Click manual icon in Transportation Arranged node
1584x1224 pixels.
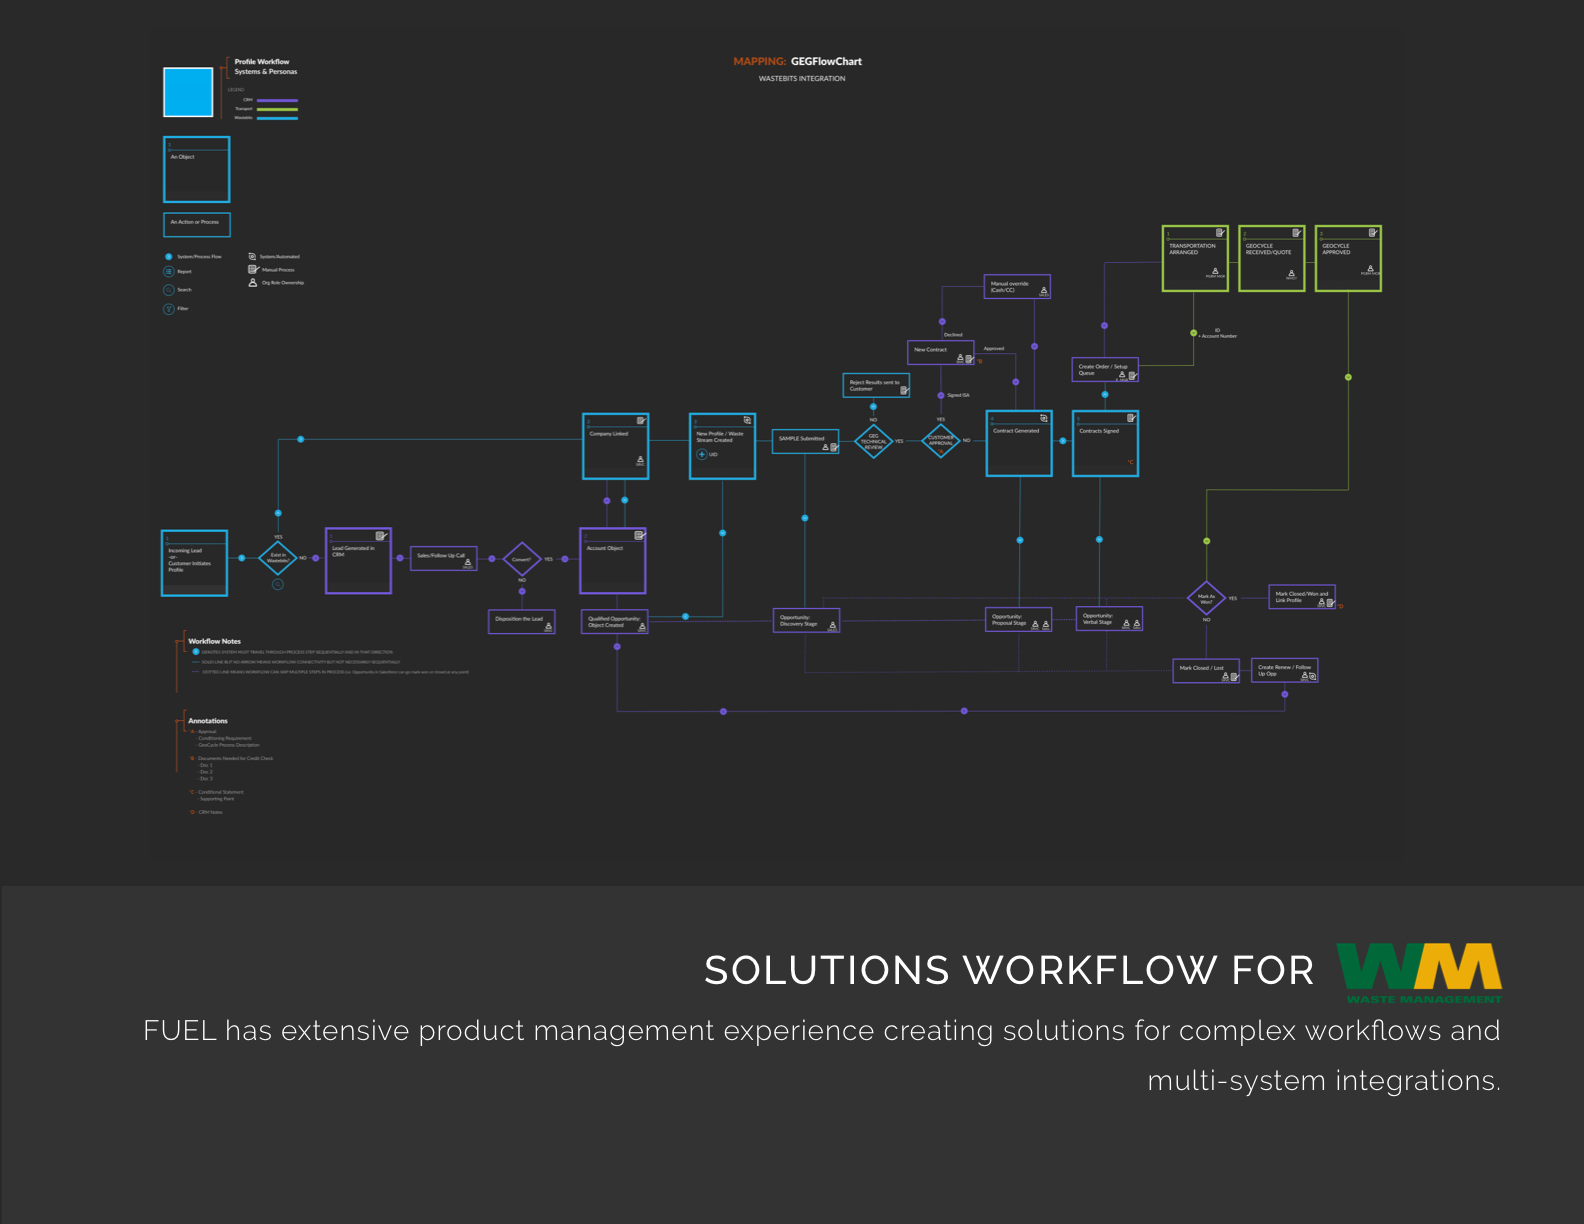click(1220, 233)
